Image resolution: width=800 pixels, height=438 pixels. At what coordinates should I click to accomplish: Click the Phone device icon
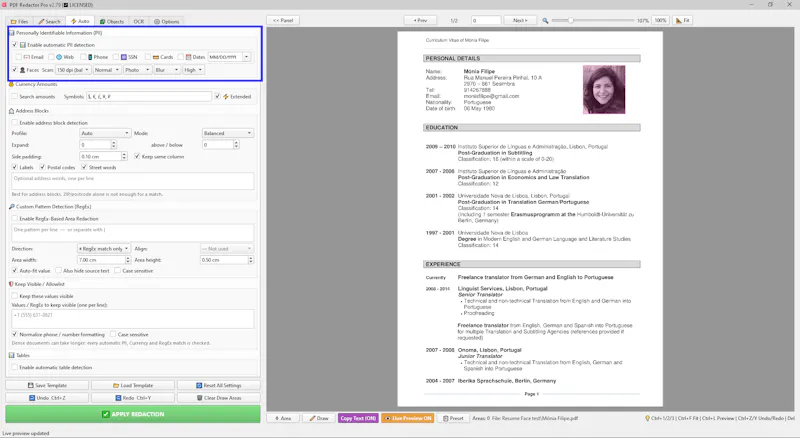click(x=90, y=57)
